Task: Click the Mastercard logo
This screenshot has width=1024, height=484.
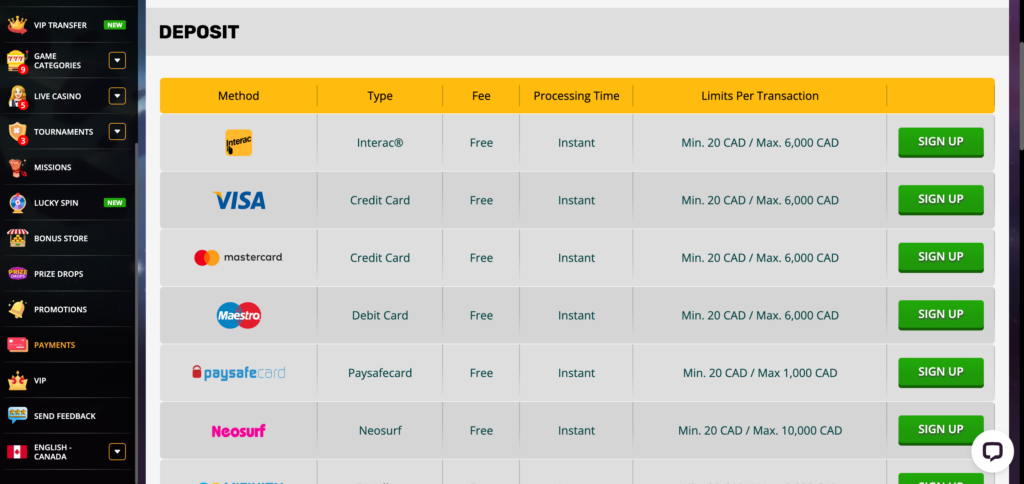Action: (238, 257)
